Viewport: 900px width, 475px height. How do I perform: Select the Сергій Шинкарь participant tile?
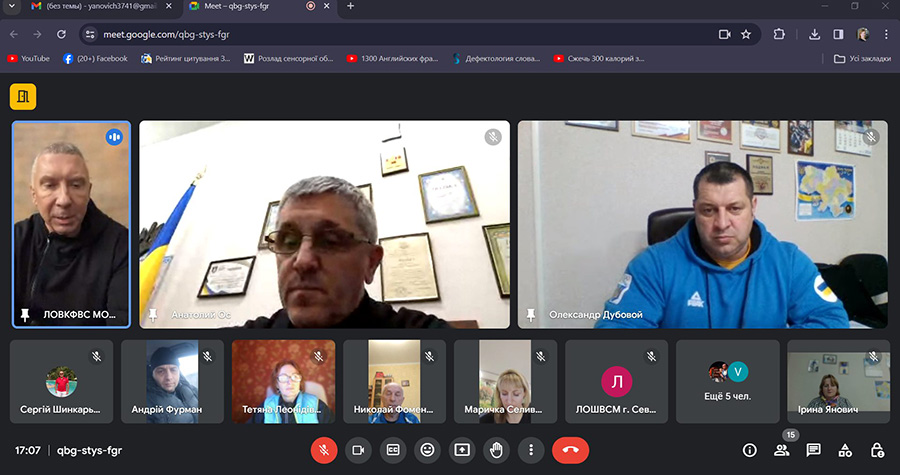[61, 381]
